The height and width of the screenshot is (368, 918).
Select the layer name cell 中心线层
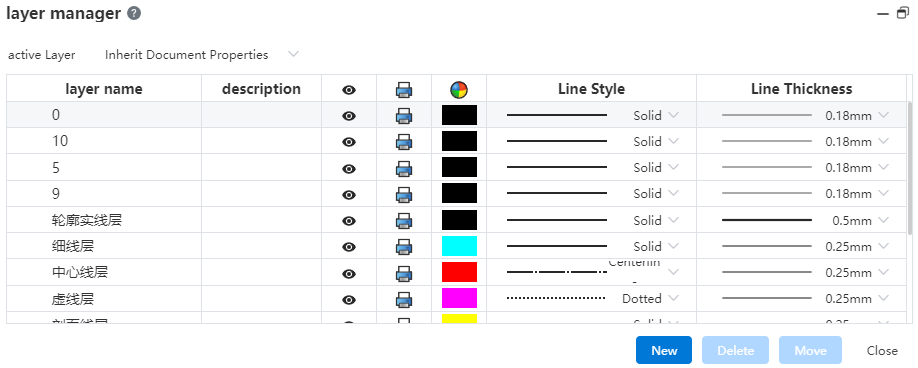[x=104, y=273]
